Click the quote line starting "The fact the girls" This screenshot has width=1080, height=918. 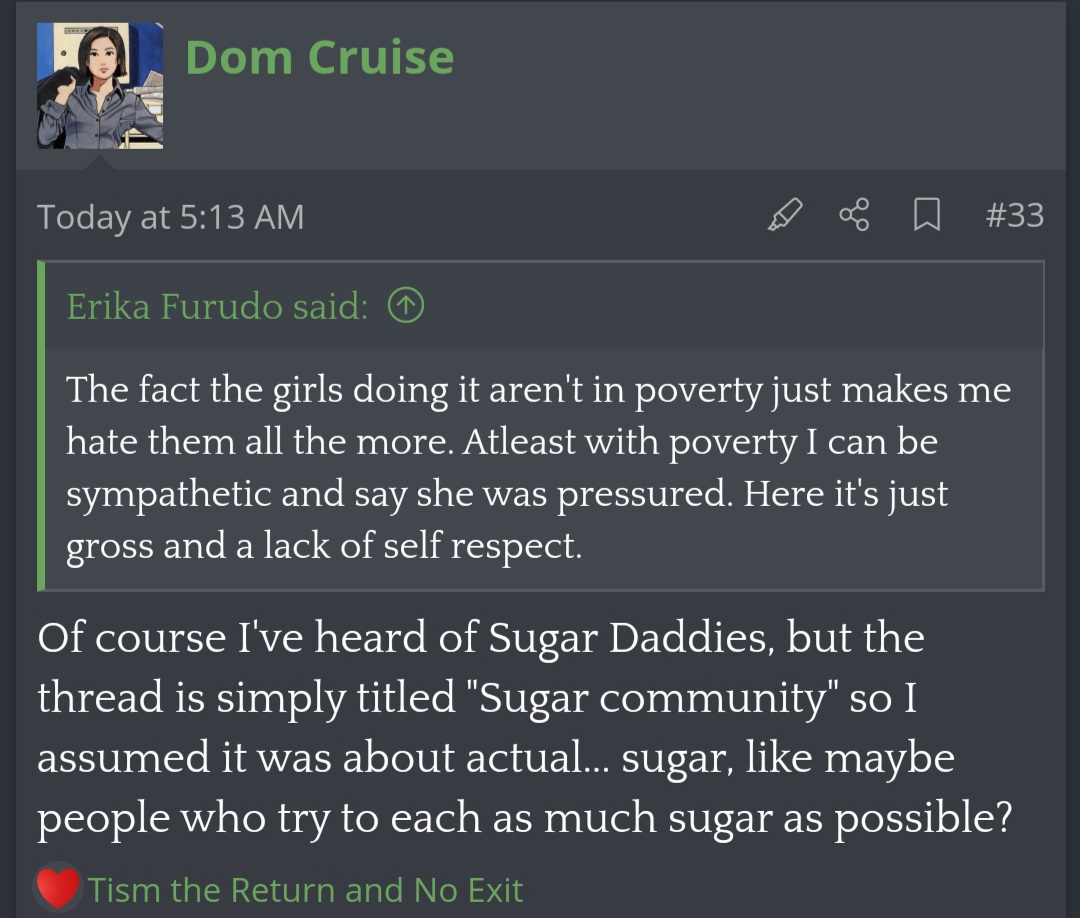coord(538,389)
